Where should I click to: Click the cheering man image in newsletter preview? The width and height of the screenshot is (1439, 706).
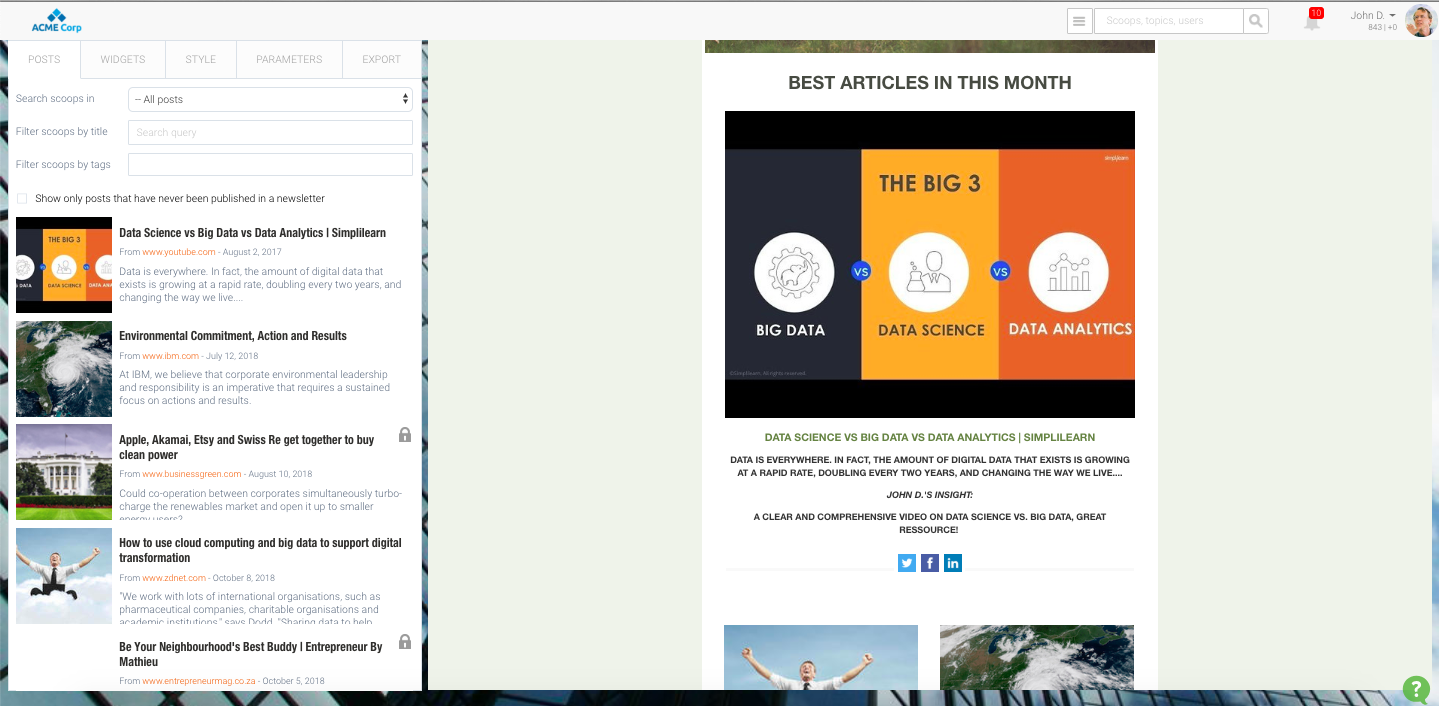point(821,657)
